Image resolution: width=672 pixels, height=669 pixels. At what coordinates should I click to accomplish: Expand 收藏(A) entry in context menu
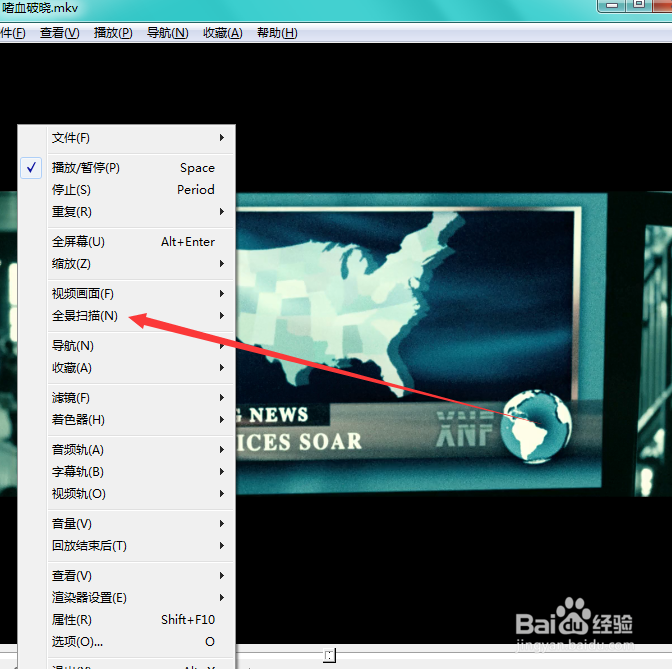140,368
